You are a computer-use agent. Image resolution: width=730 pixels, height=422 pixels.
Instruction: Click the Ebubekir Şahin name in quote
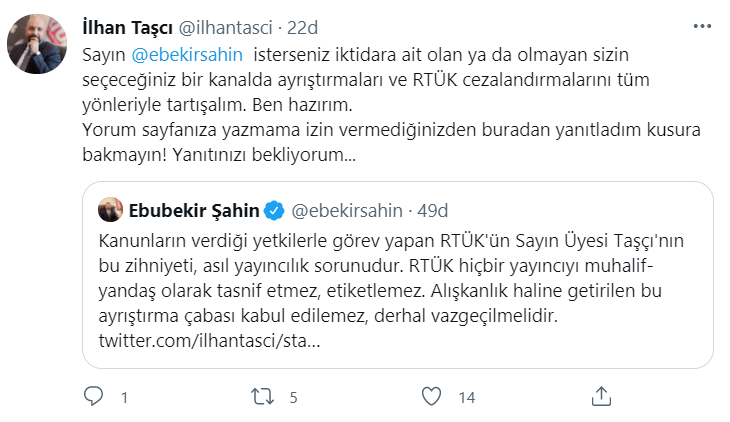[x=194, y=211]
